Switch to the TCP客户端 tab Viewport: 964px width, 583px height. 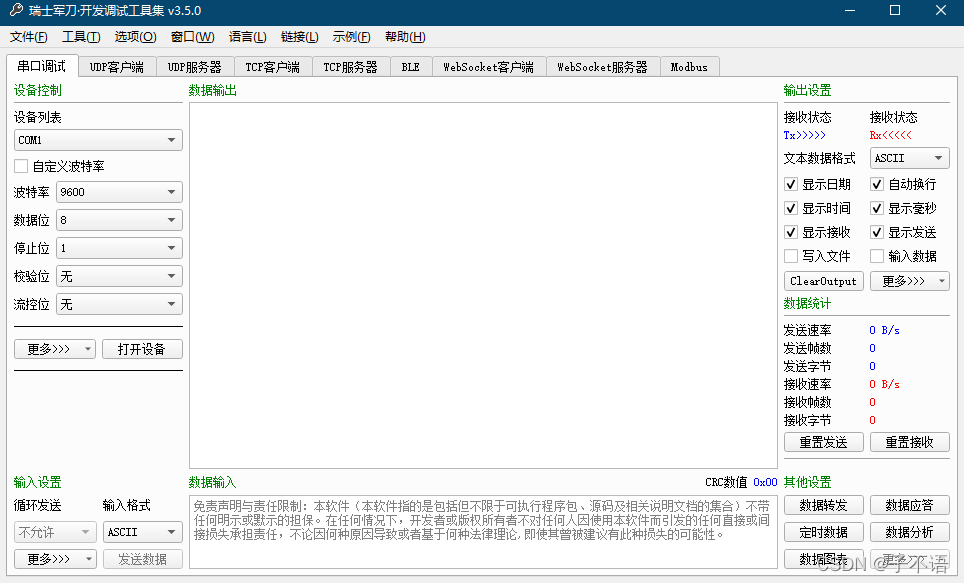point(273,67)
